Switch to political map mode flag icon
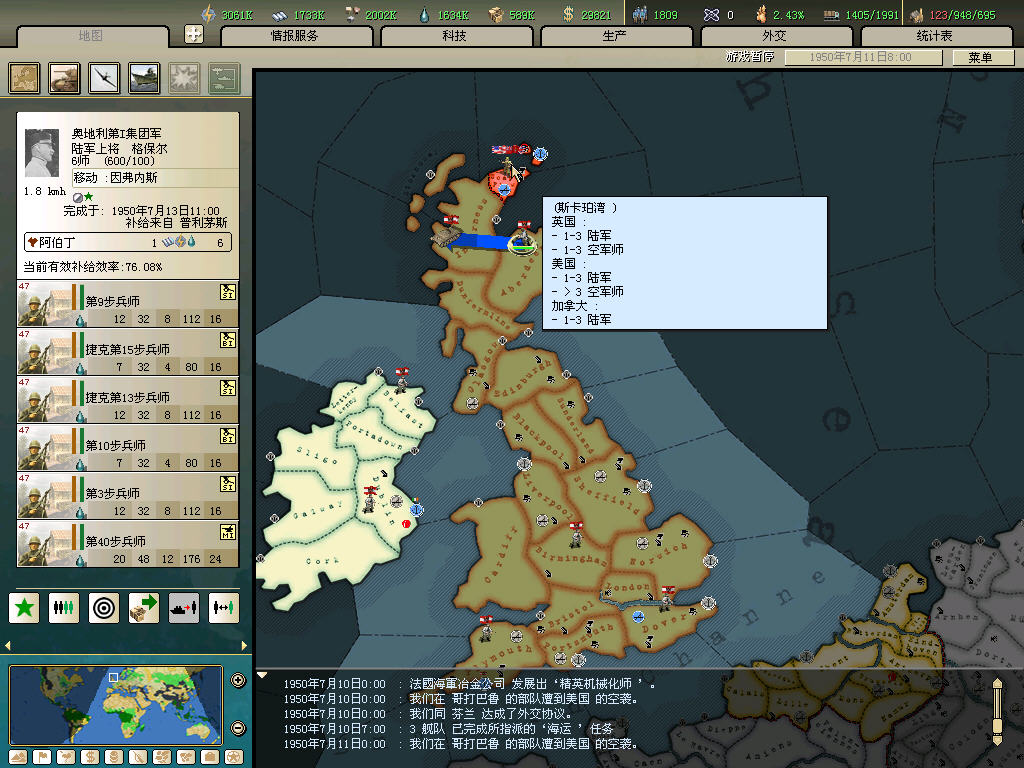The width and height of the screenshot is (1024, 768). (x=42, y=758)
